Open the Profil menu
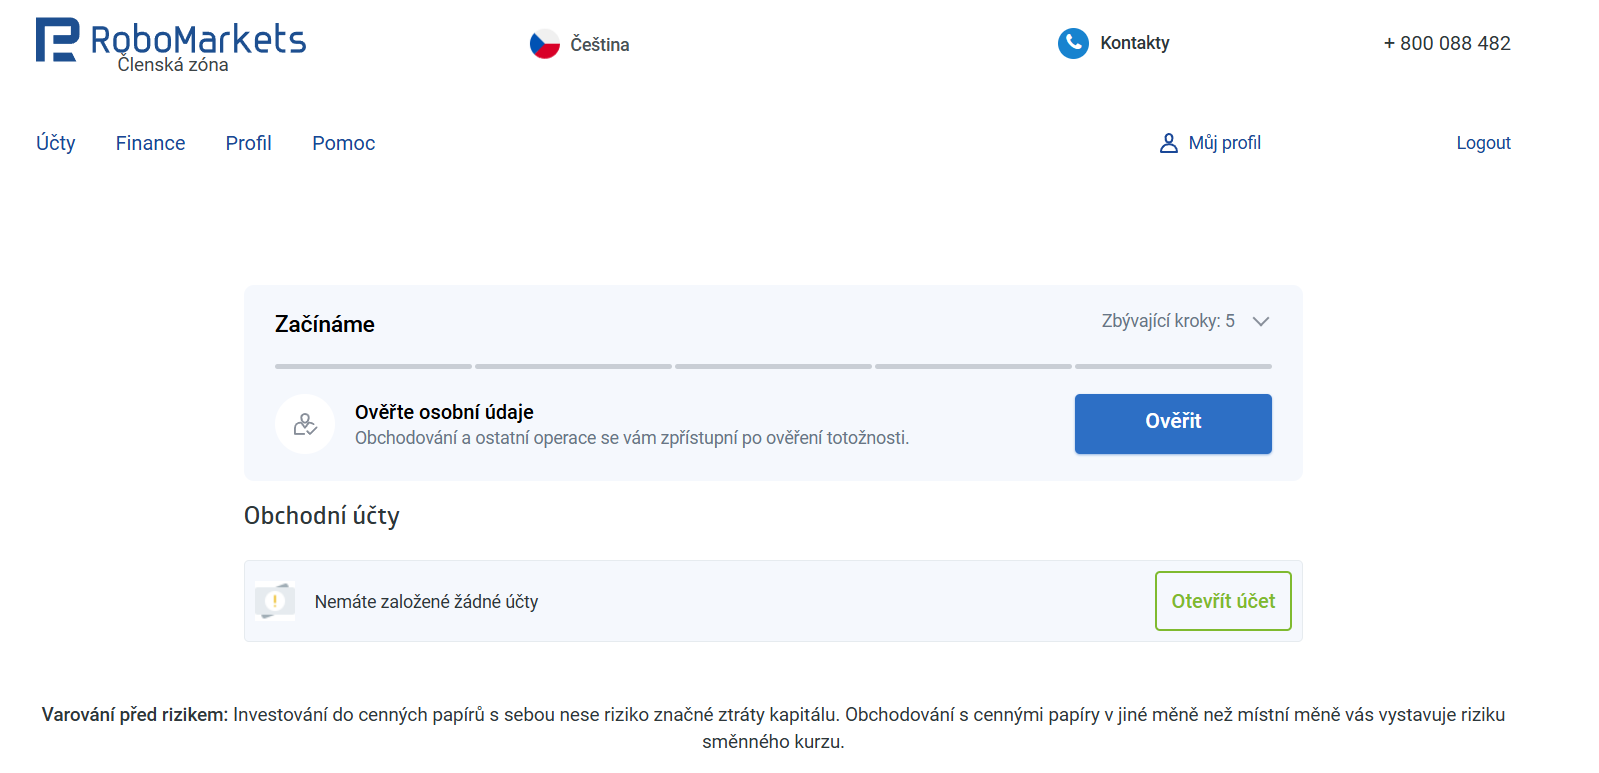This screenshot has width=1599, height=773. tap(248, 143)
